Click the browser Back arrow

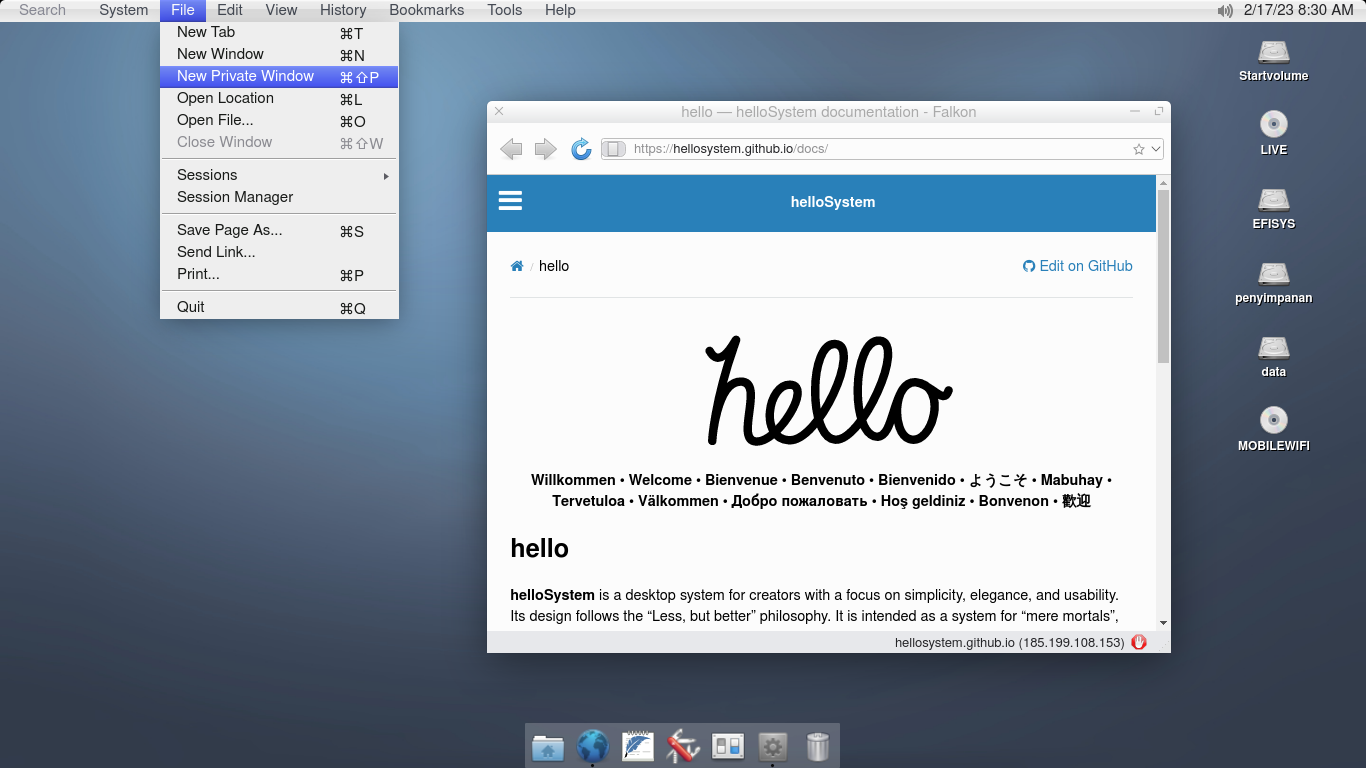[511, 149]
